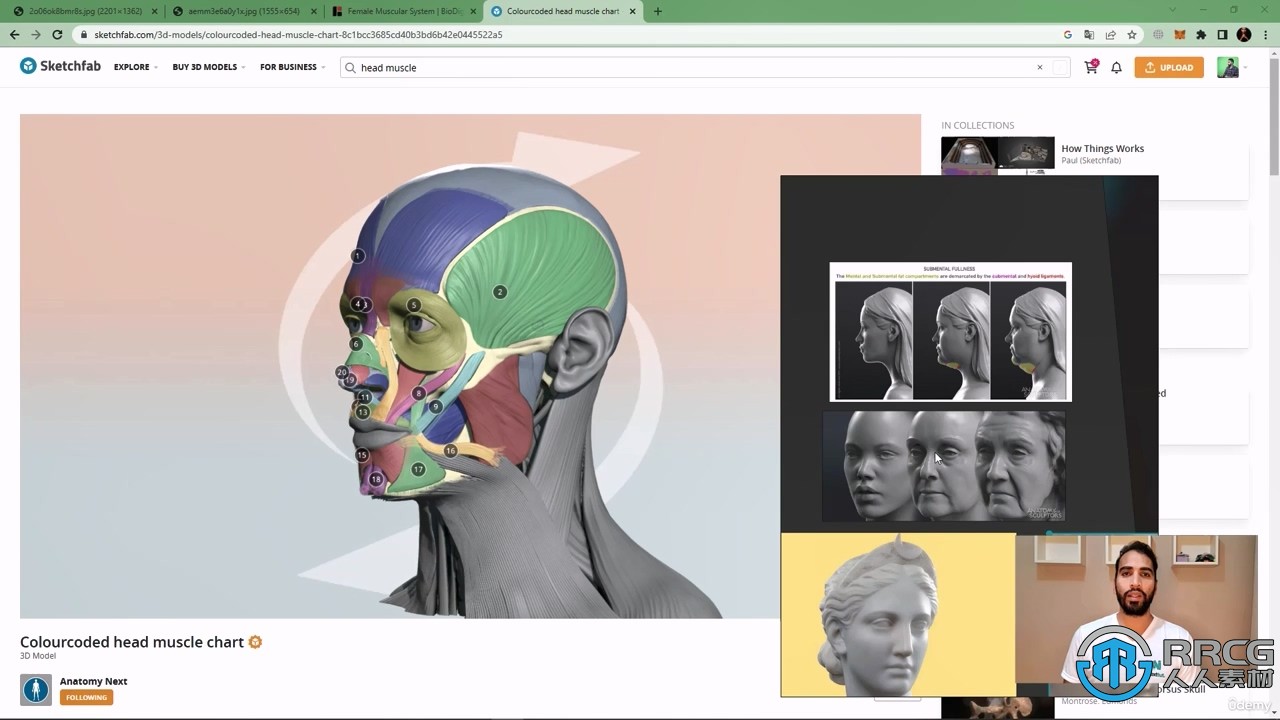Click the browser forward arrow

pos(36,34)
